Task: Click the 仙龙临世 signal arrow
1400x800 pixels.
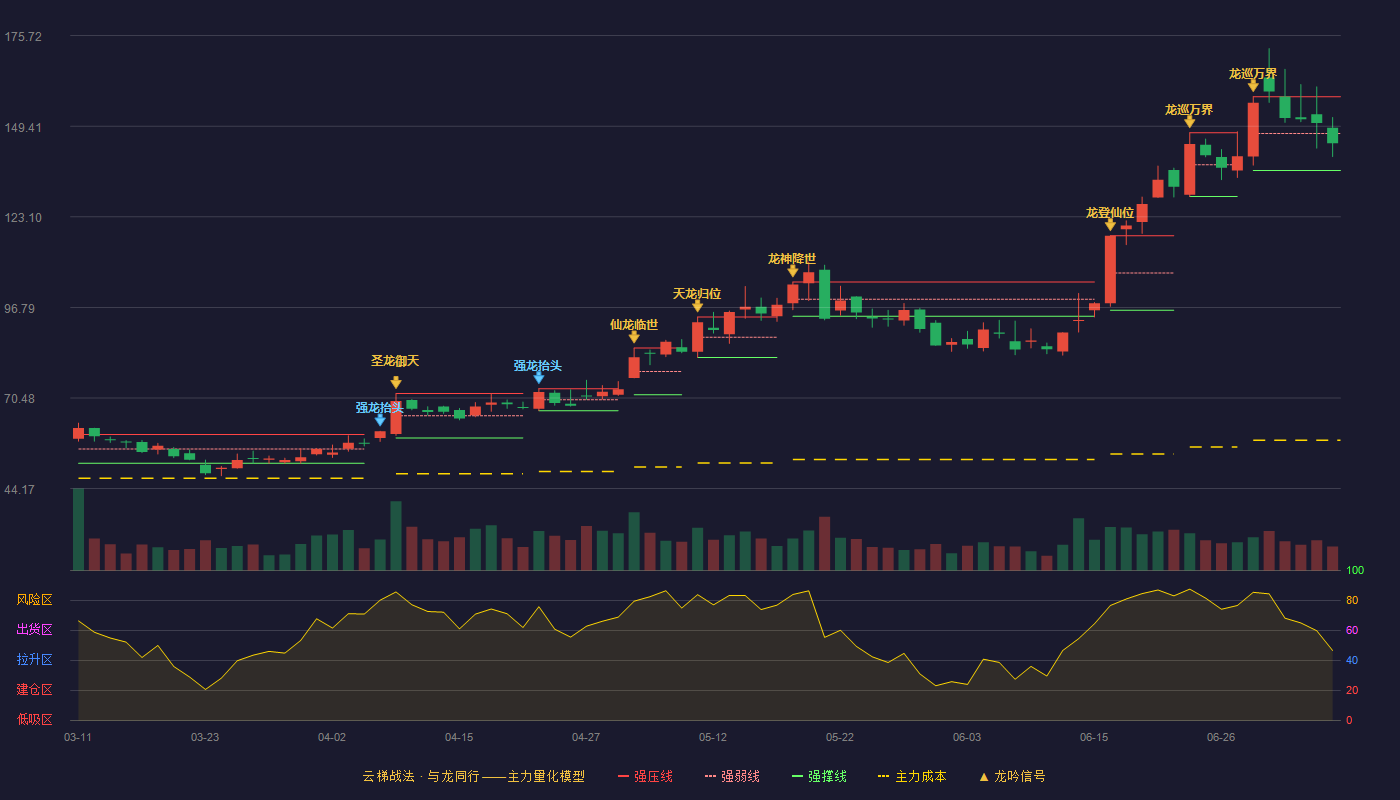Action: (634, 337)
